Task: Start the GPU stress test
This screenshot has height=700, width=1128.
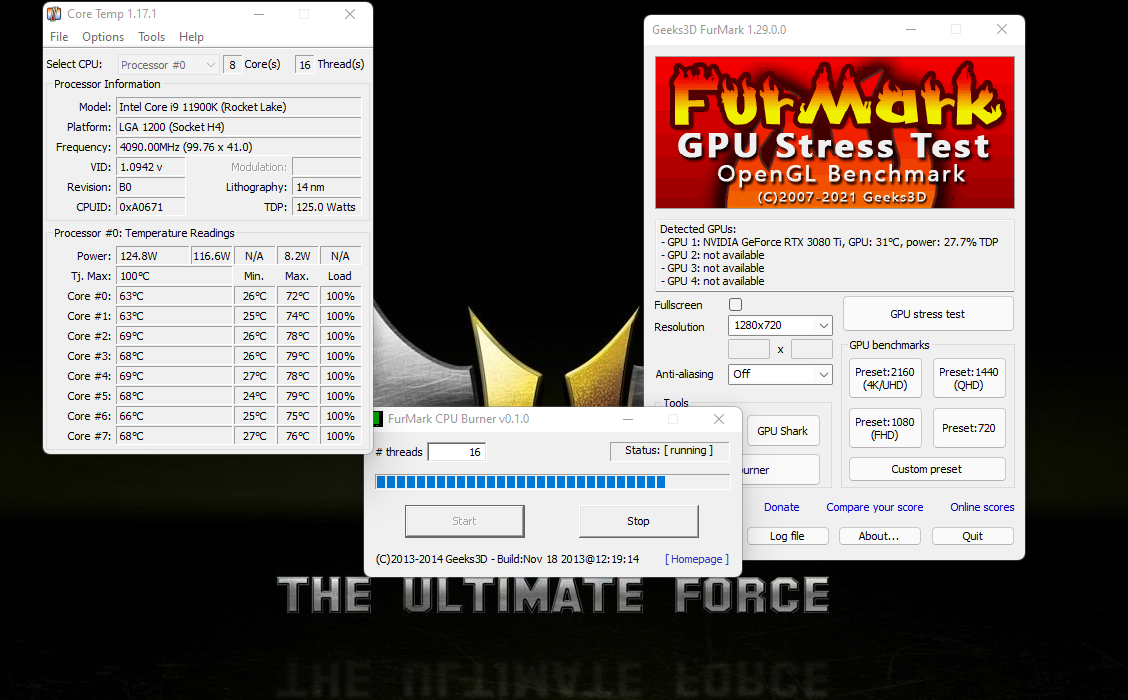Action: tap(927, 314)
